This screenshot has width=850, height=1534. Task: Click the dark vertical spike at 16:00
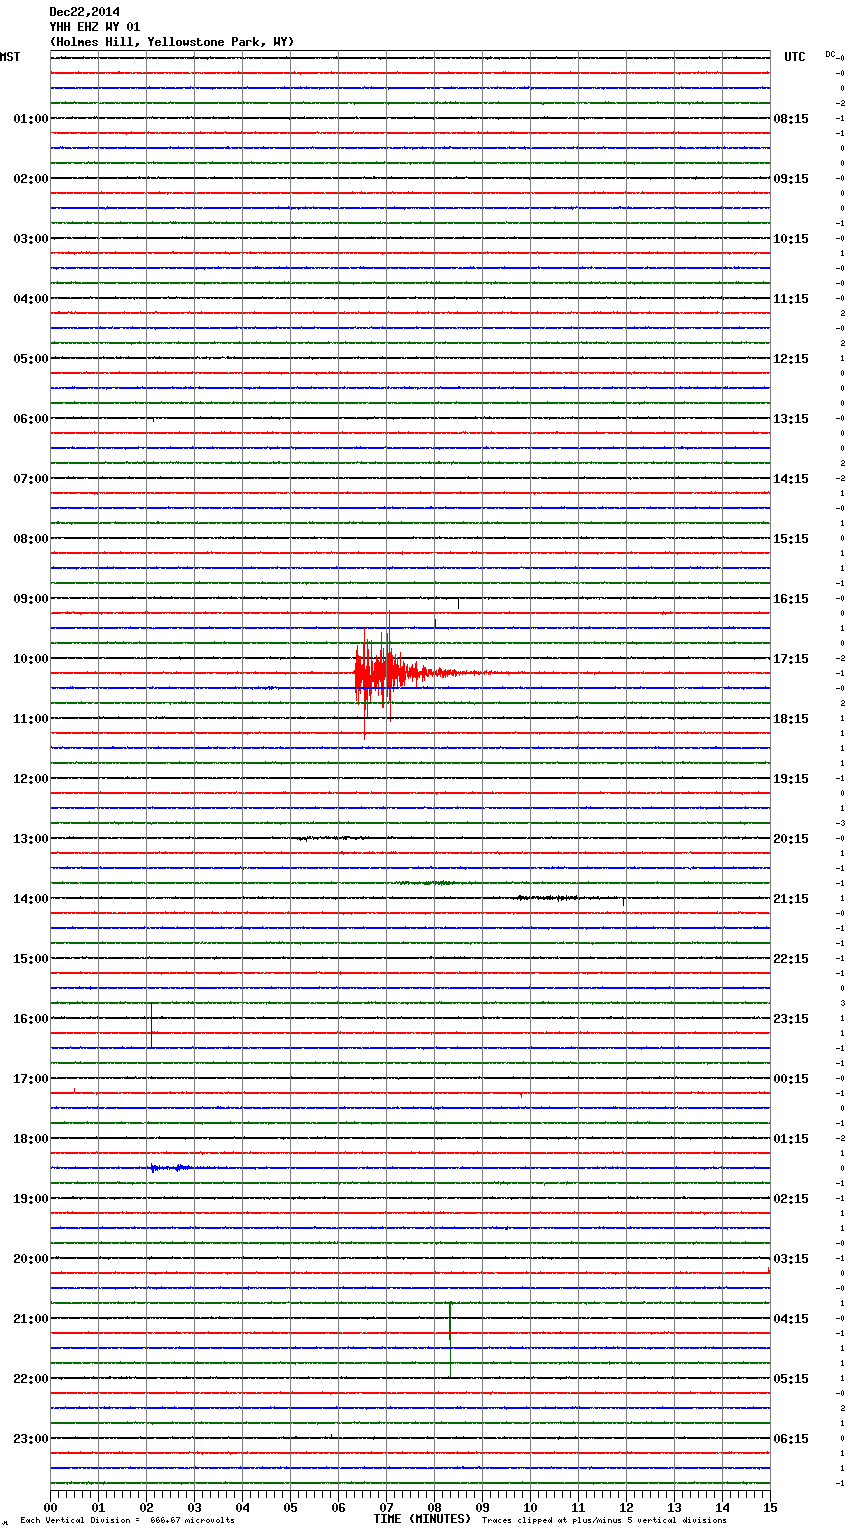[151, 1025]
